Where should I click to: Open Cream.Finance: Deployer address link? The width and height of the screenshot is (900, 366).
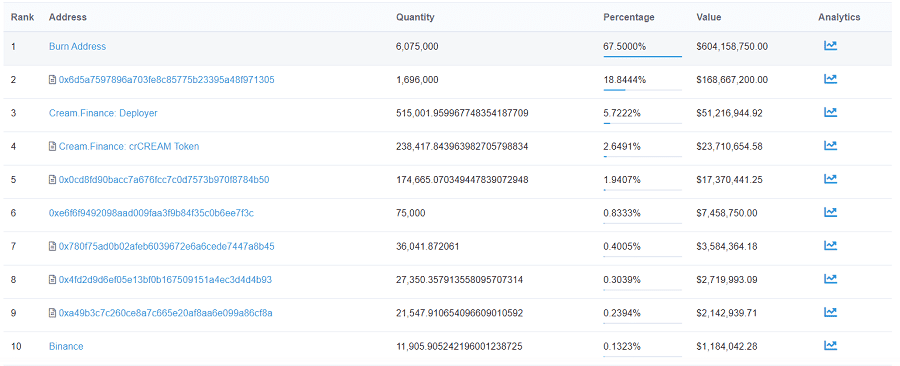[x=103, y=113]
